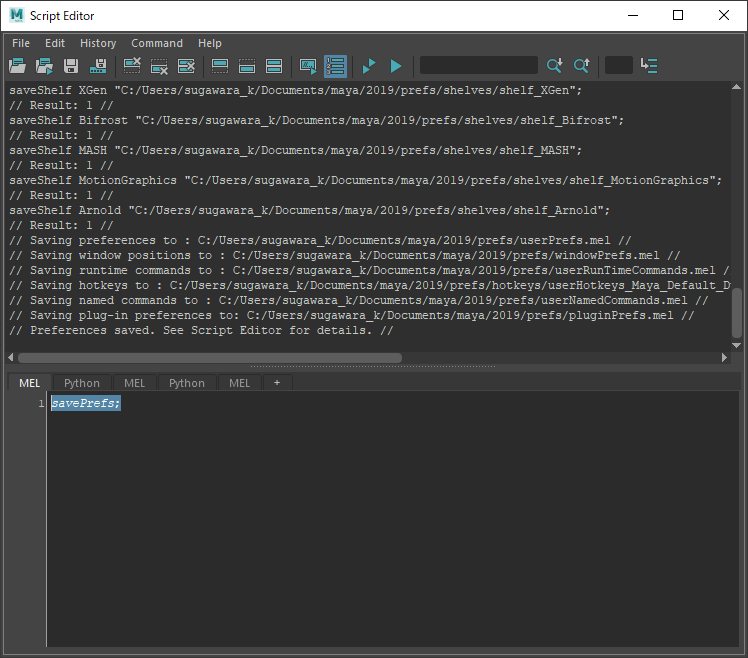748x658 pixels.
Task: Click 'Saving runtime commands to' line
Action: [x=370, y=271]
